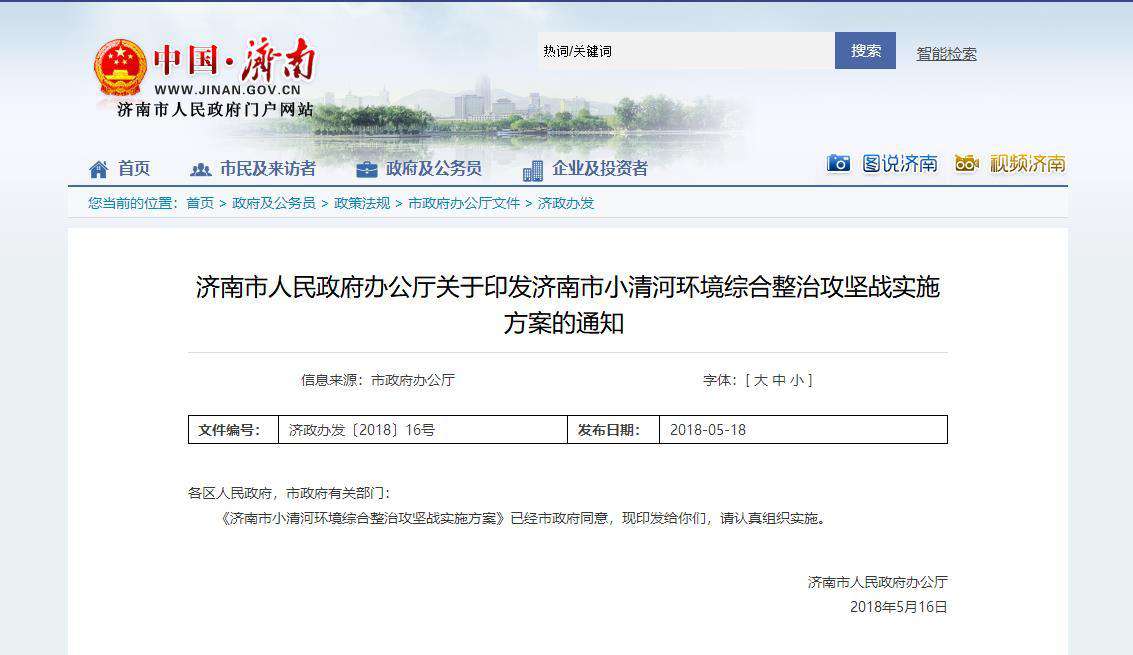1133x655 pixels.
Task: Open the 首页 navigation item
Action: click(133, 168)
